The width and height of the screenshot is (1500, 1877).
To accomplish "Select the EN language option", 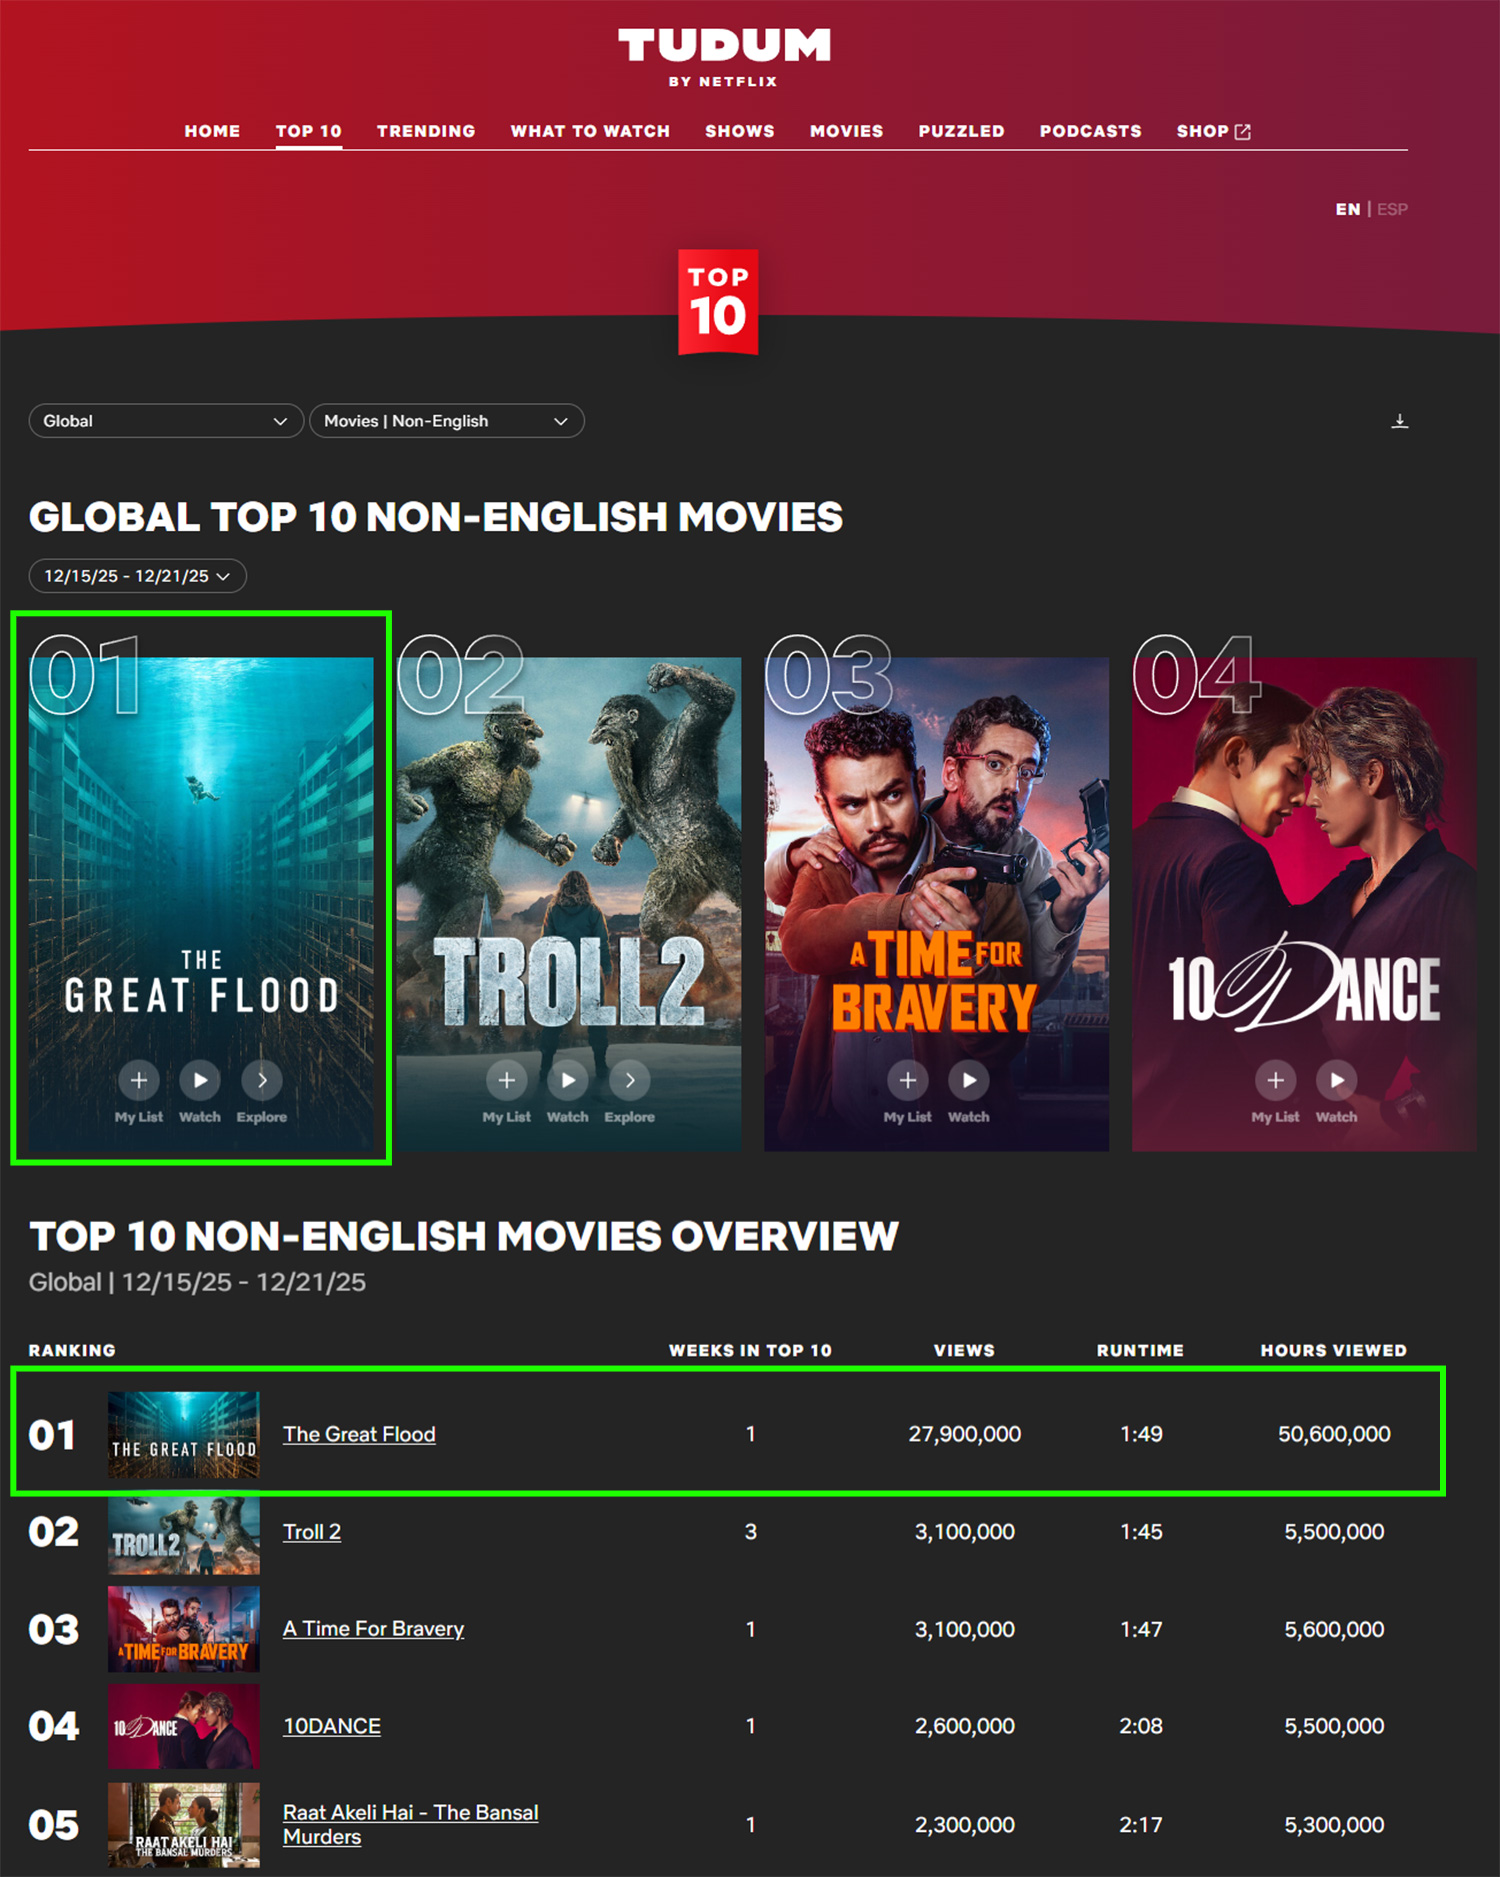I will pos(1347,209).
